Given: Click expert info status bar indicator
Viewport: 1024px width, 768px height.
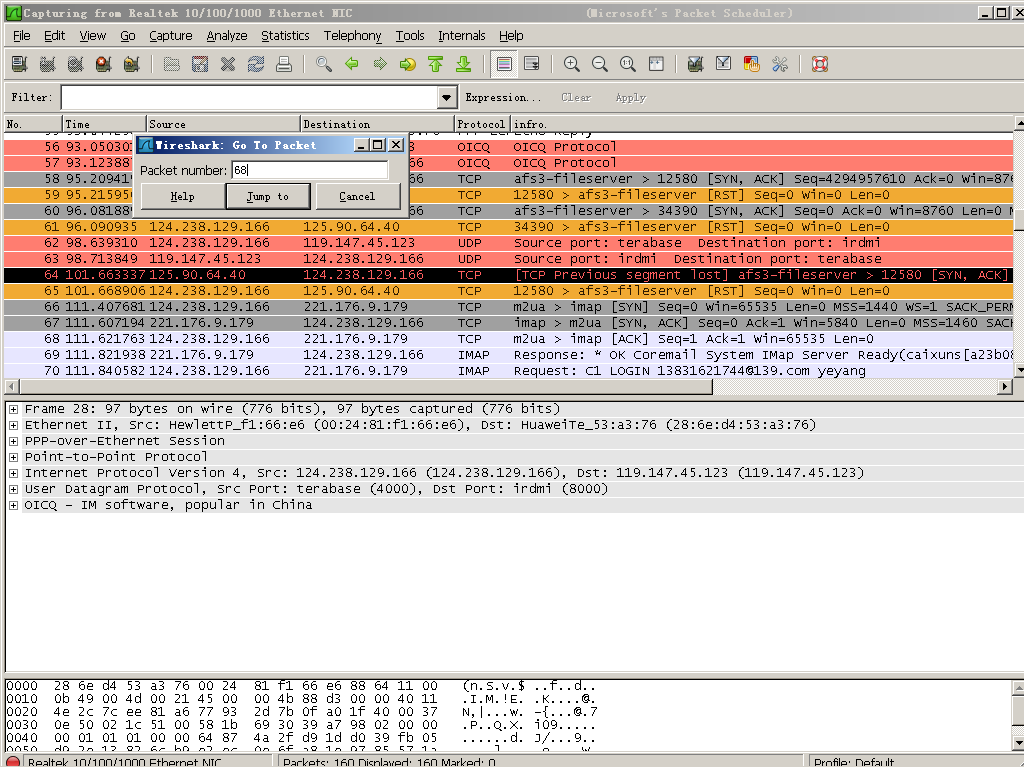Looking at the screenshot, I should [x=13, y=762].
